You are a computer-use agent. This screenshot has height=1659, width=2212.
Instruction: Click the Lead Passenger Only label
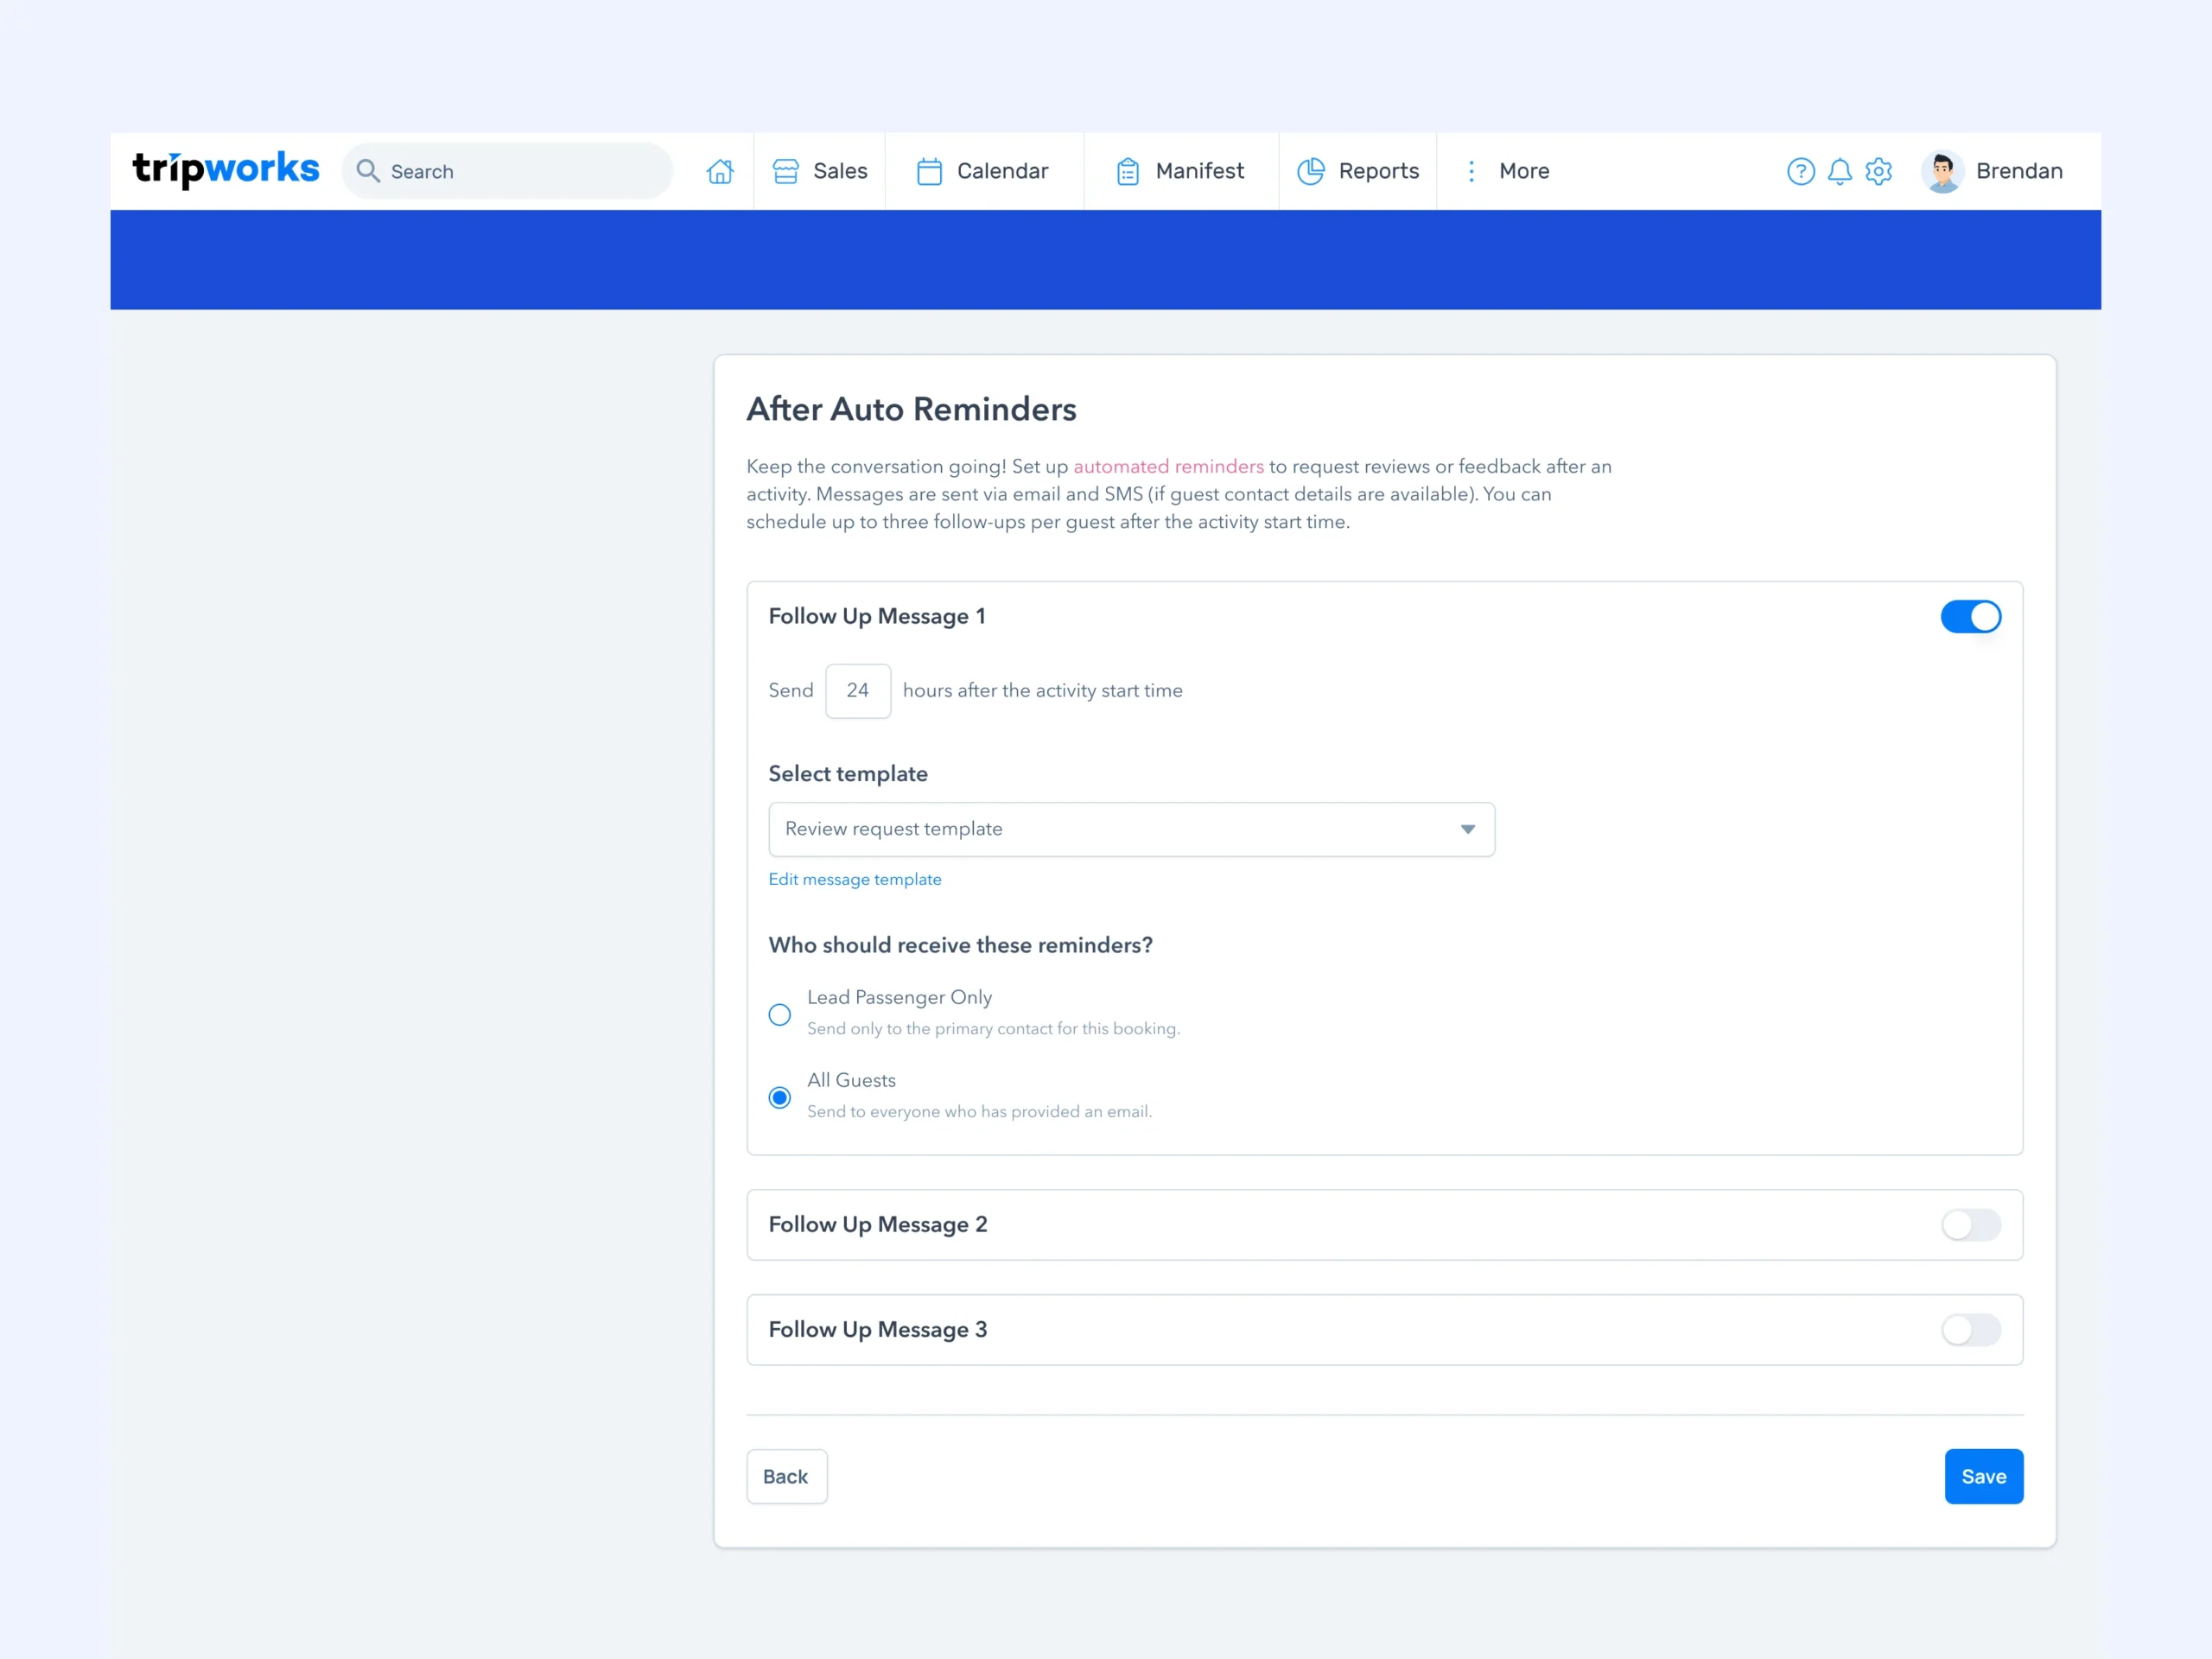click(x=899, y=998)
